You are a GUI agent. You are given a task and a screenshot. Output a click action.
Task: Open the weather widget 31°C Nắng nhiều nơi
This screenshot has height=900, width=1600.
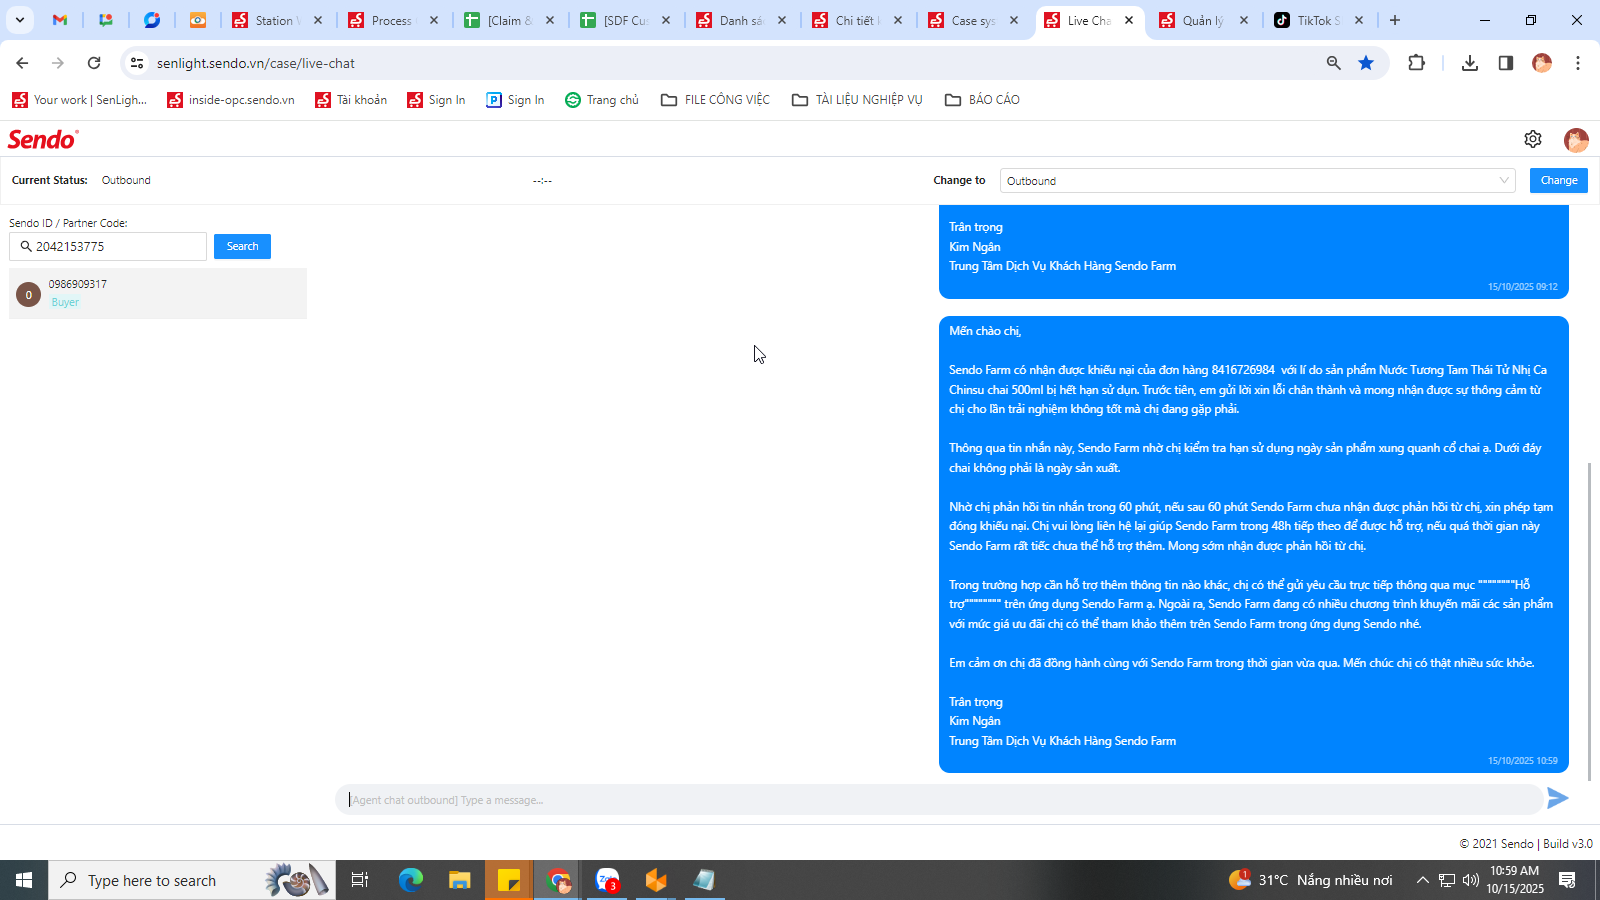coord(1311,880)
